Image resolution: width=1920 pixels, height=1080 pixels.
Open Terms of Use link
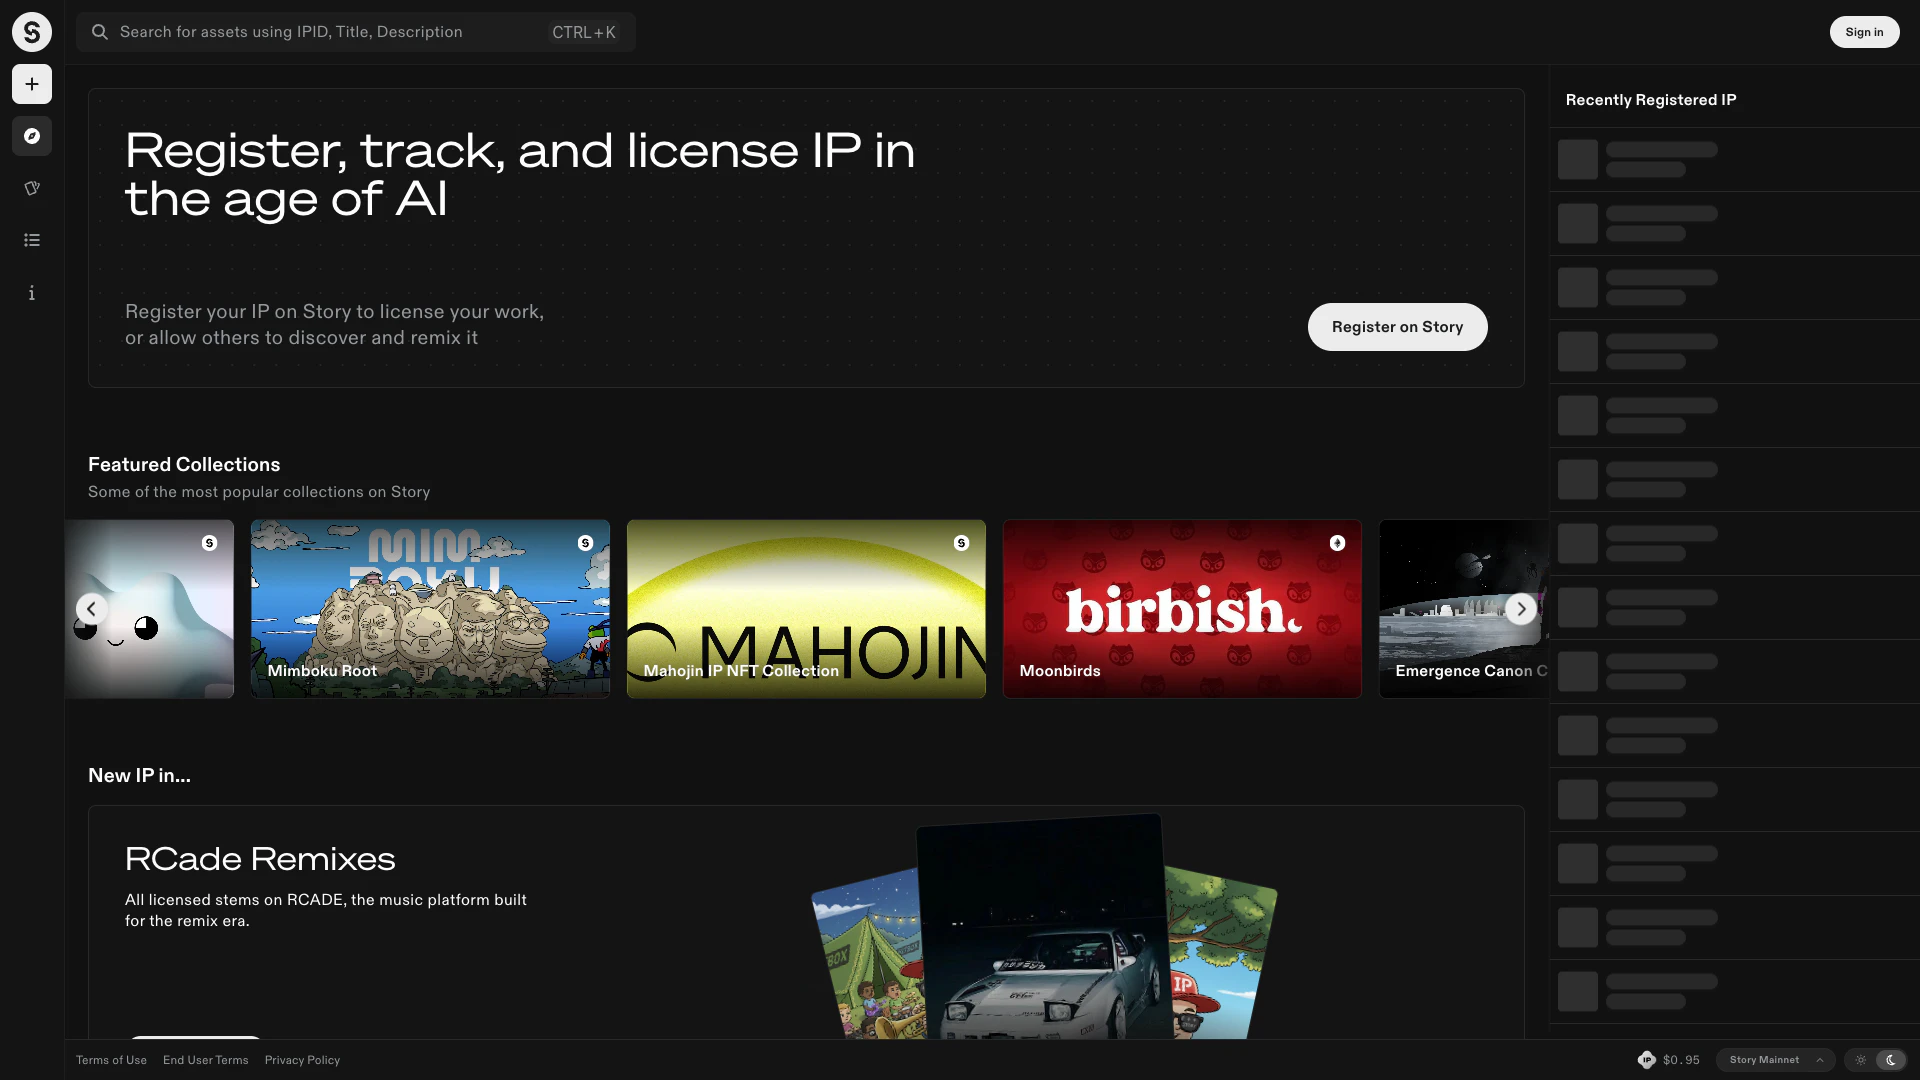click(111, 1060)
